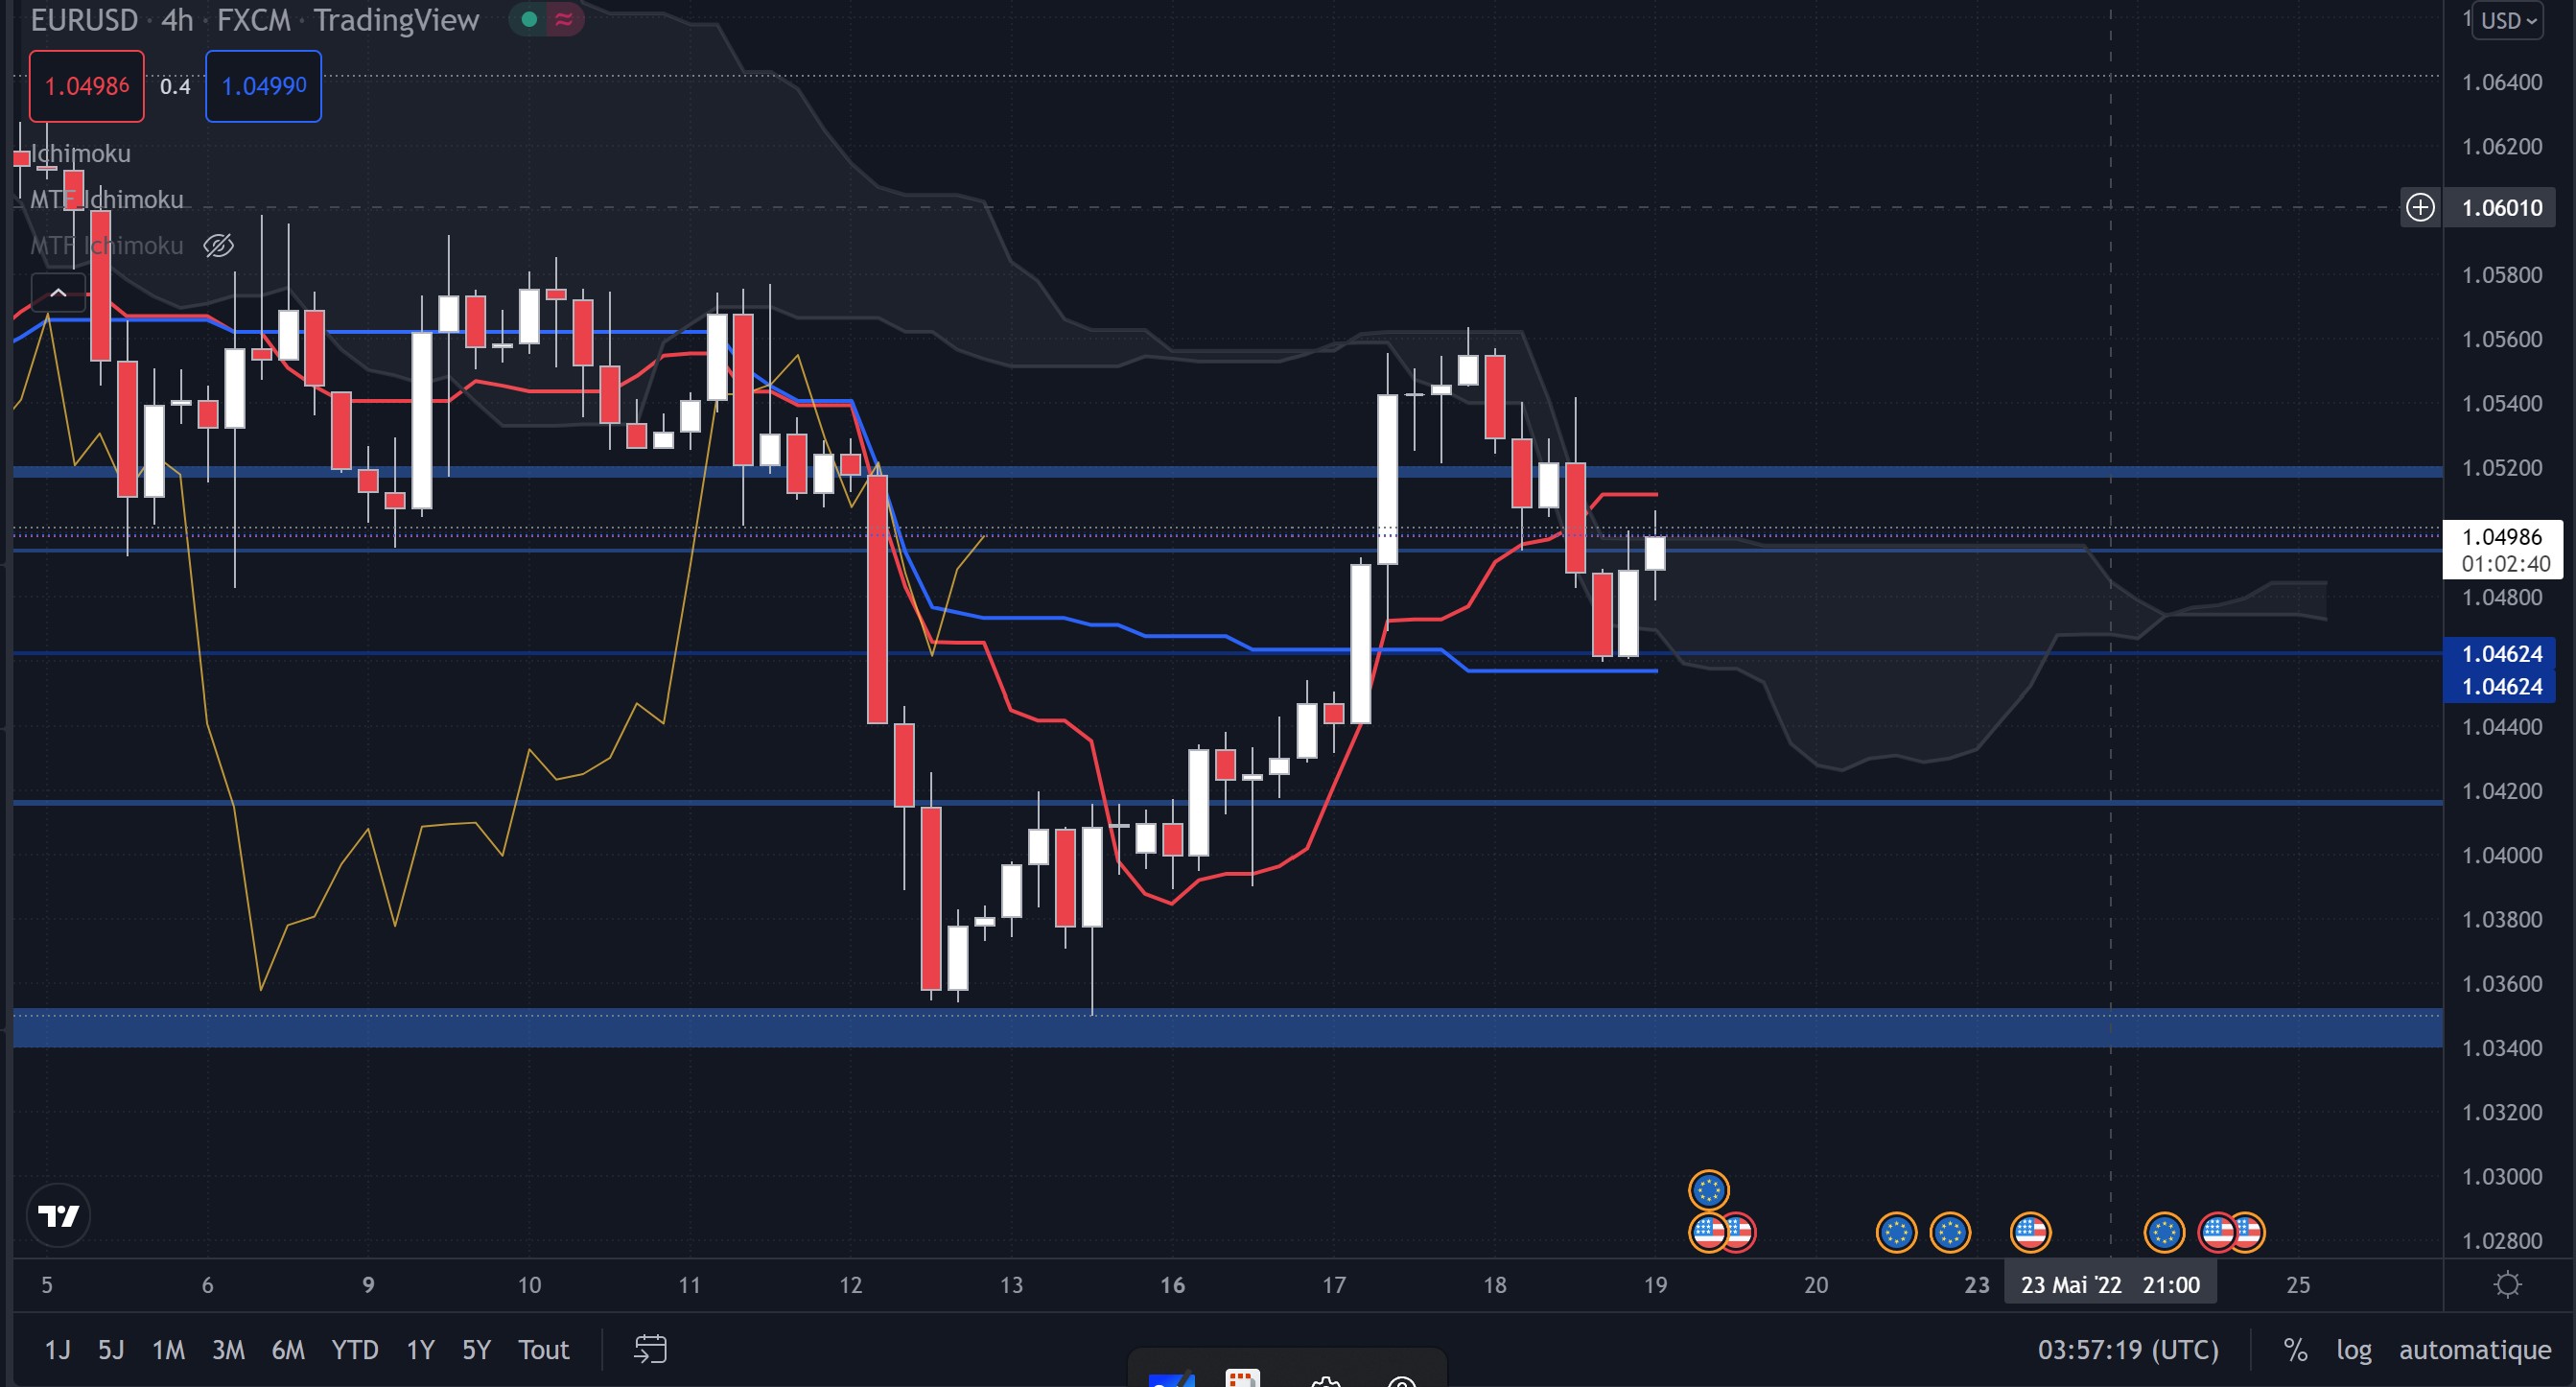Click the EU flag event near 20
The image size is (2576, 1387).
pos(1896,1232)
